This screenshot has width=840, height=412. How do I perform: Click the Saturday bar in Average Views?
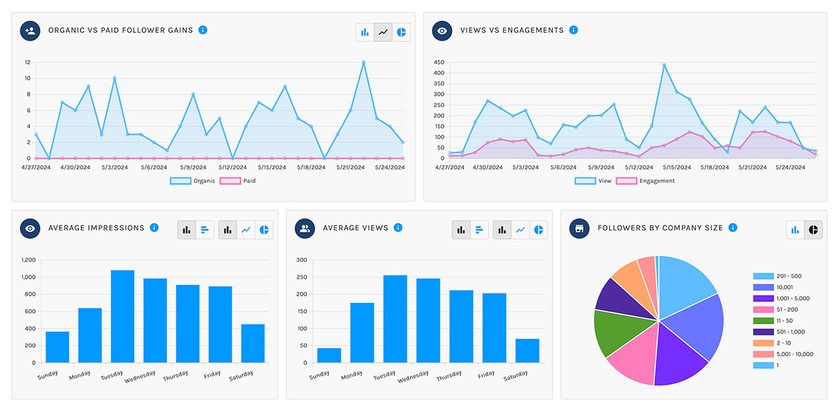click(527, 350)
